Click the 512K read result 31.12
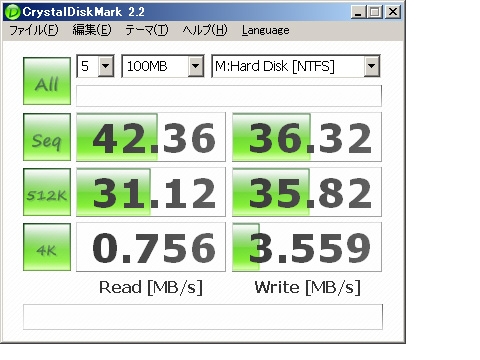This screenshot has width=480, height=360. coord(151,192)
